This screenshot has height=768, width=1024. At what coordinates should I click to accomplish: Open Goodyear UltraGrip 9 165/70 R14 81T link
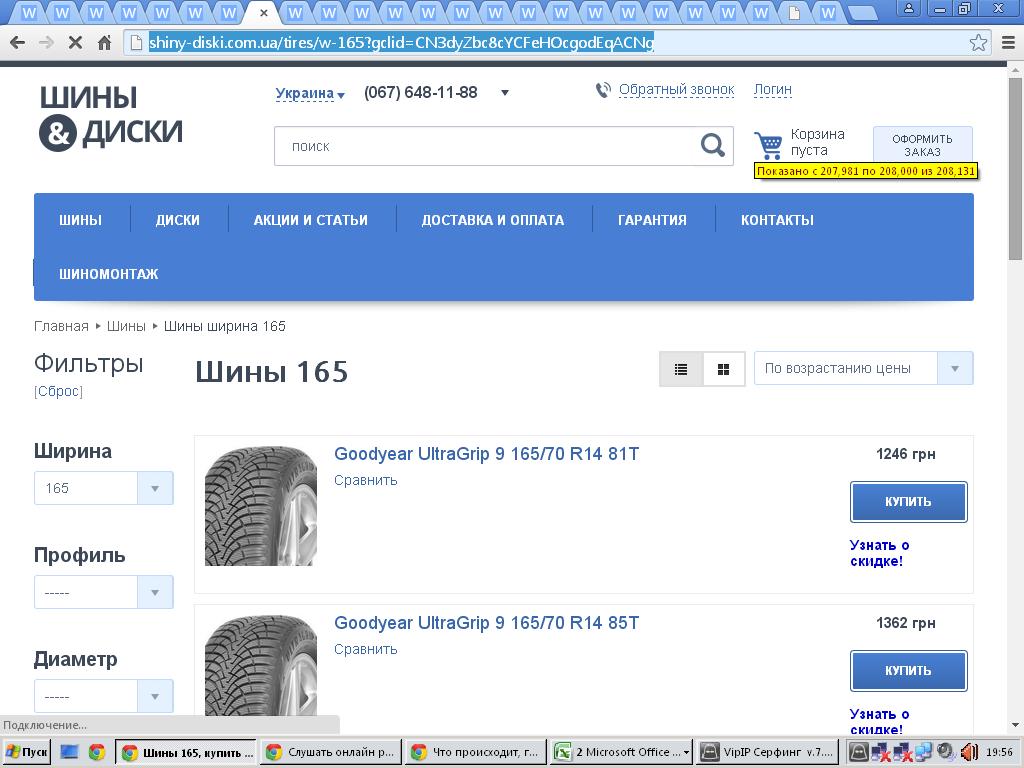tap(487, 454)
